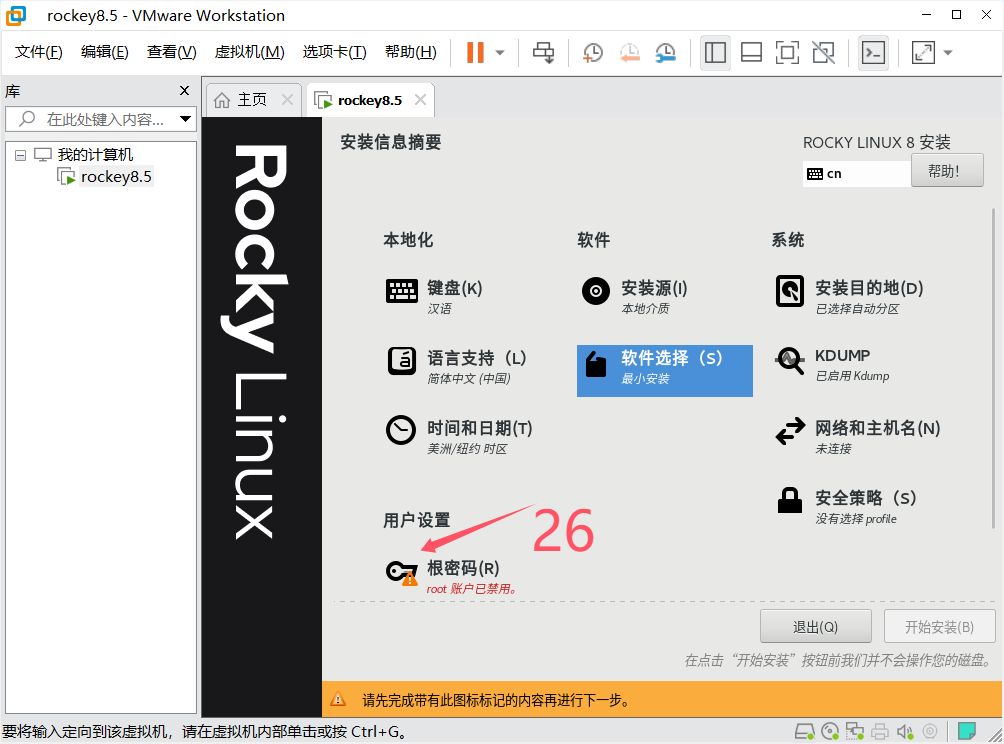This screenshot has width=1004, height=744.
Task: Toggle Unity mode icon
Action: [x=823, y=53]
